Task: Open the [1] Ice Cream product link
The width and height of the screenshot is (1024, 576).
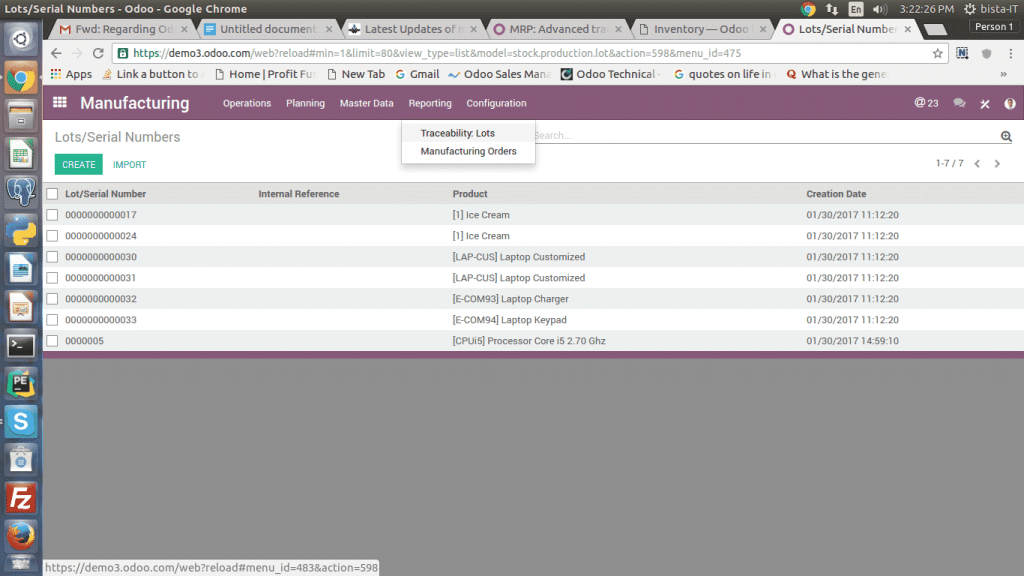Action: click(x=483, y=215)
